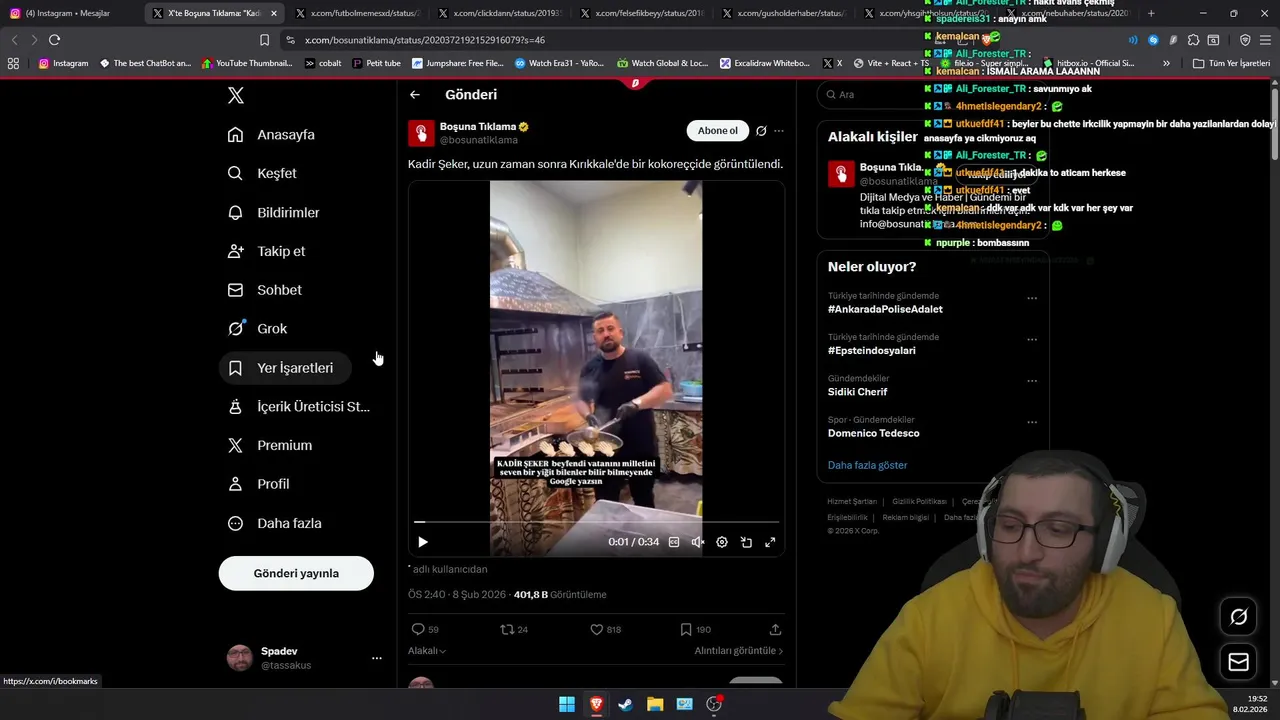Click Gönderi yayınla post button
The width and height of the screenshot is (1280, 720).
(296, 574)
